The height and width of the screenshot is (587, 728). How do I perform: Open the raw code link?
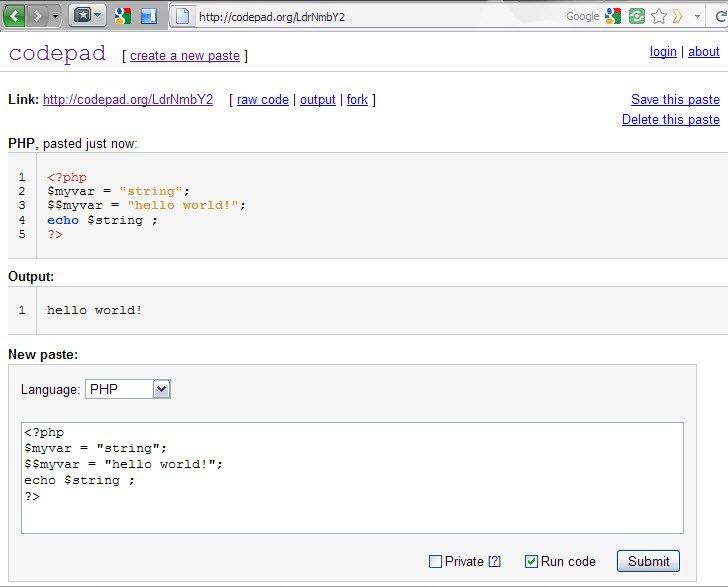(x=263, y=100)
